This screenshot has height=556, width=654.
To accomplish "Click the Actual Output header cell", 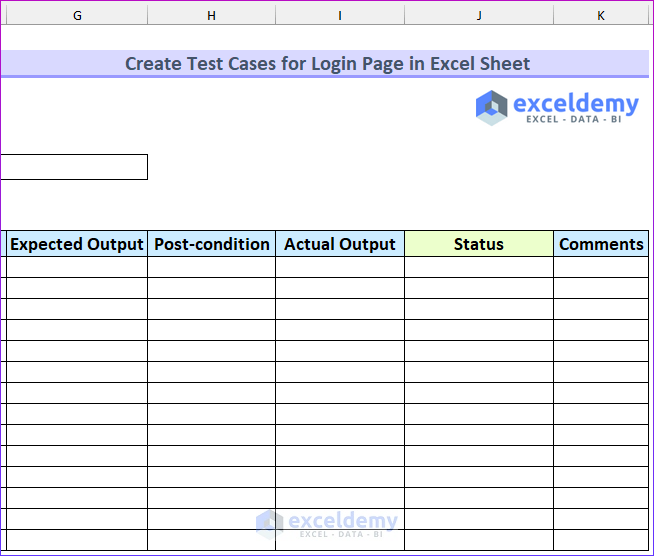I will pos(340,244).
